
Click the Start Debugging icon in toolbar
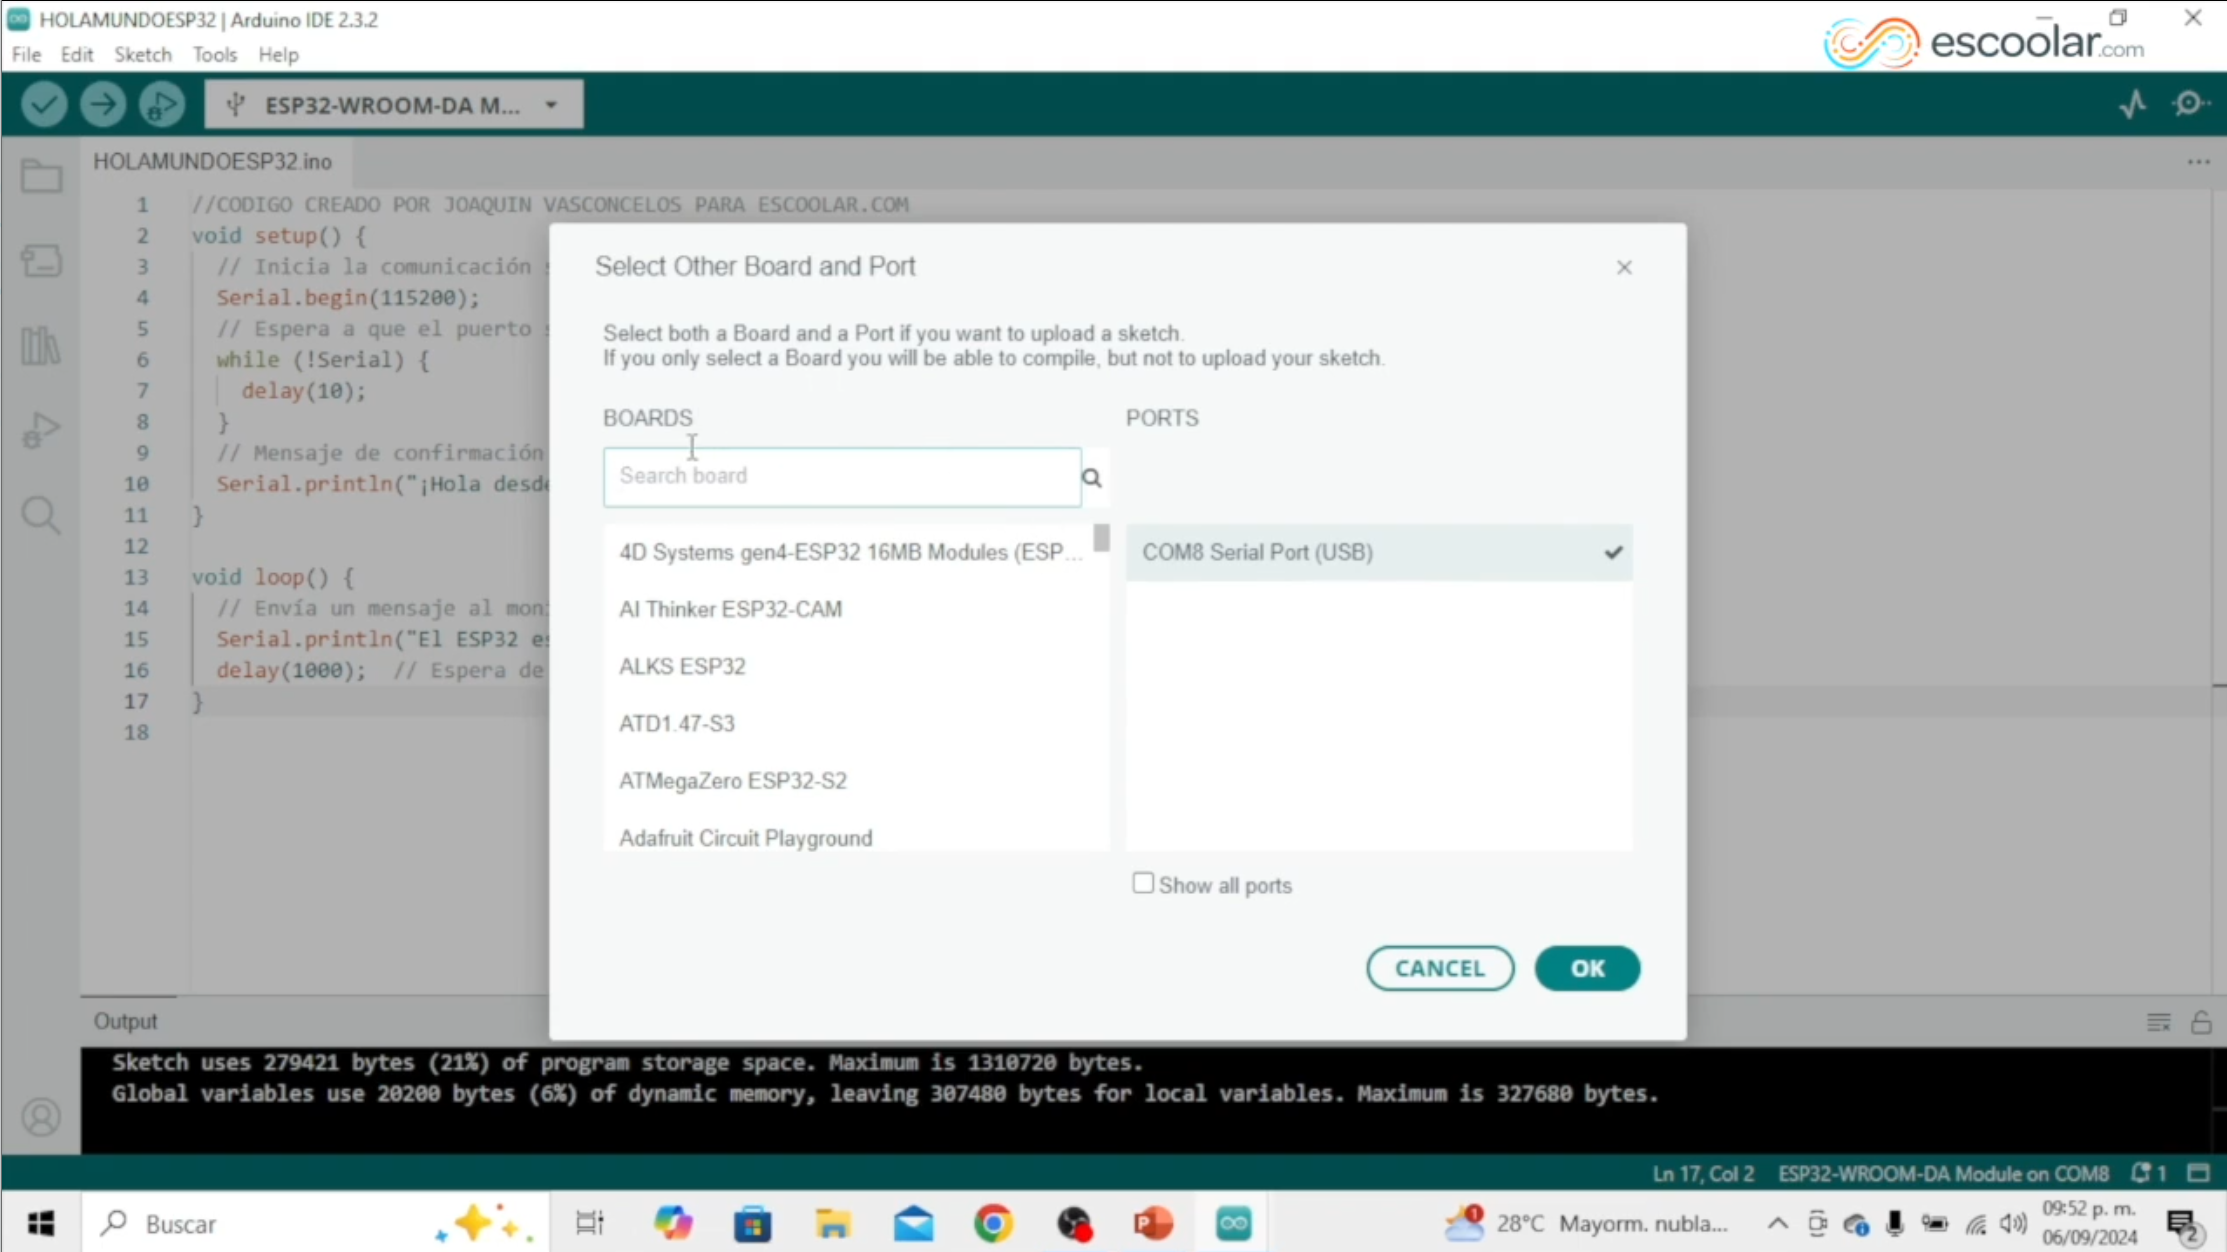click(x=161, y=104)
